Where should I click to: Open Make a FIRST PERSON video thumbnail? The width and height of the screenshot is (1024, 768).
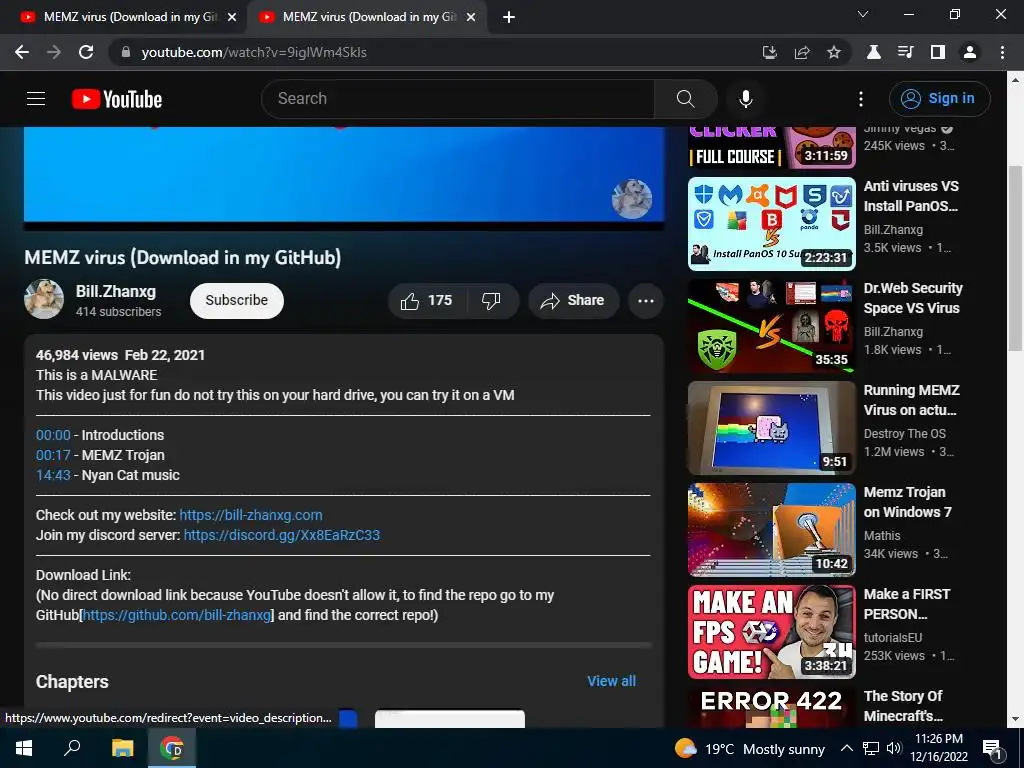click(771, 632)
